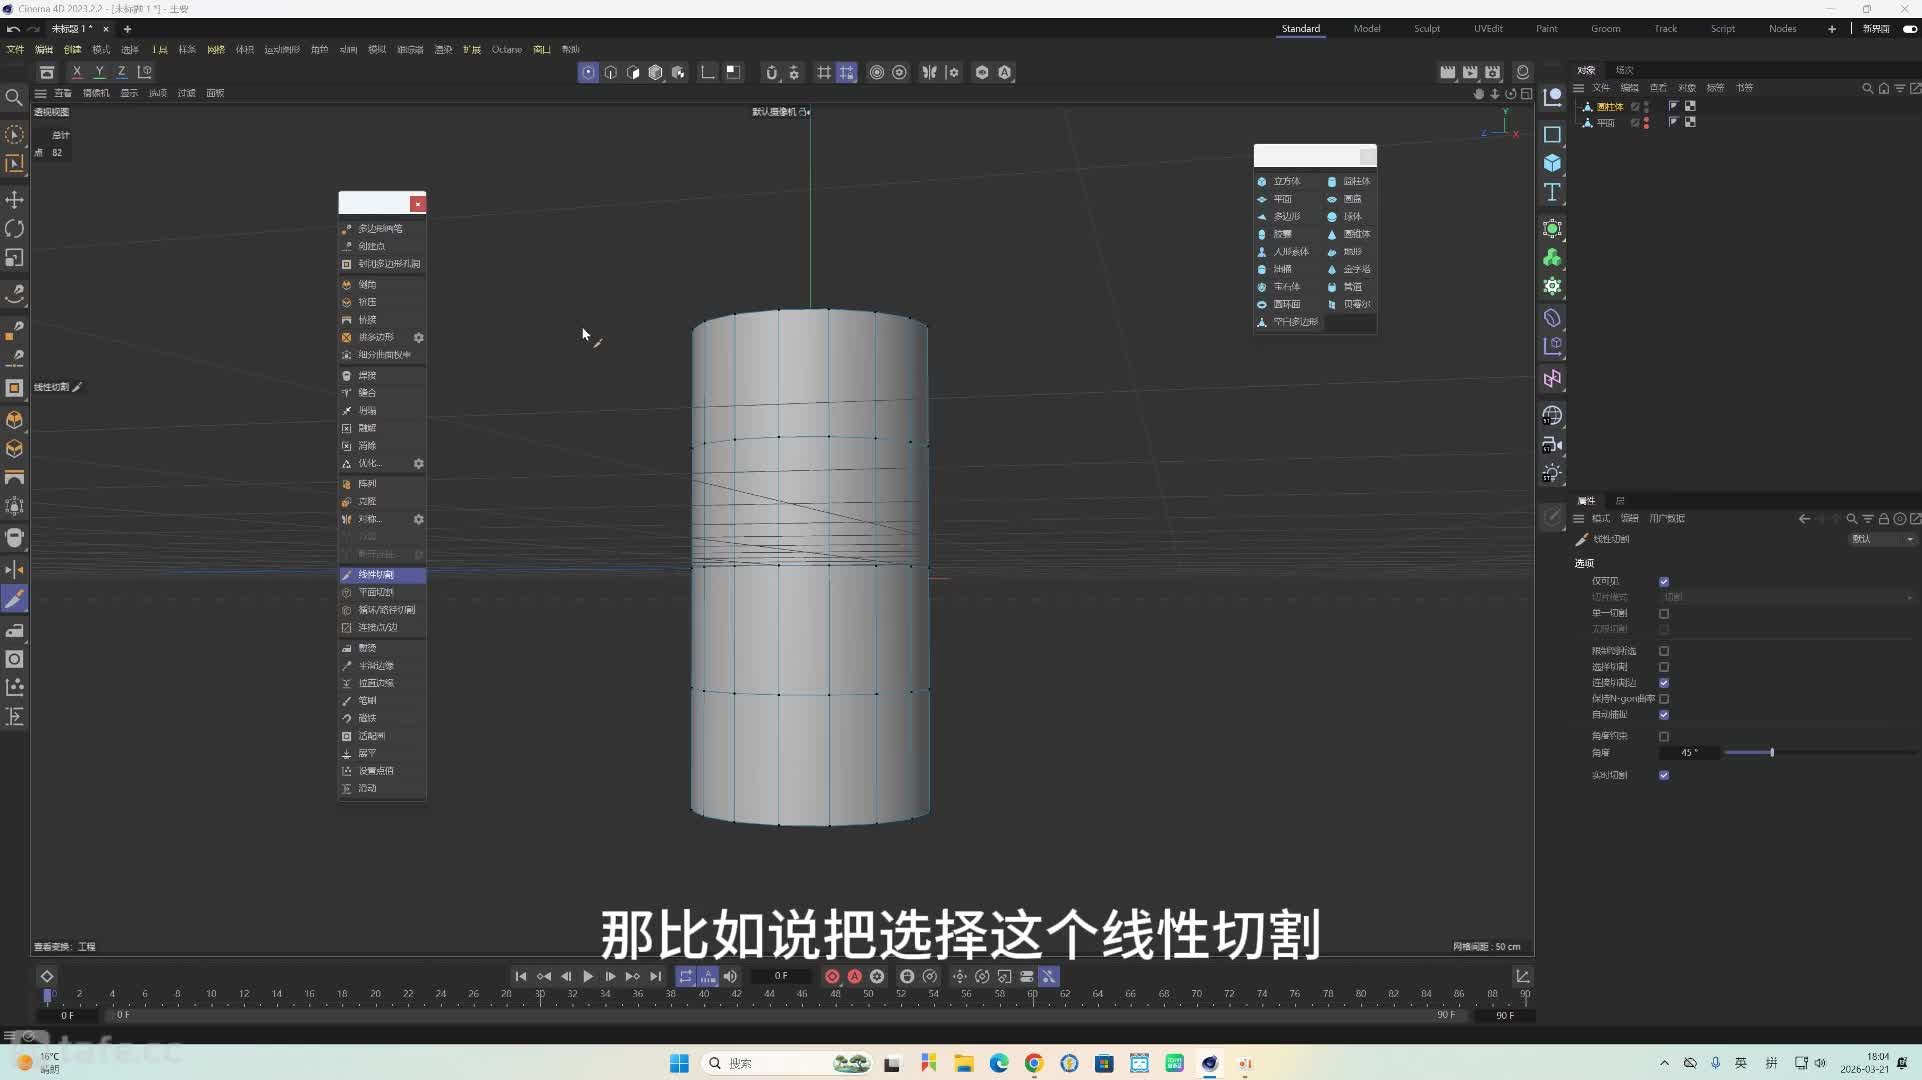Switch to the Sculpt layout tab

pos(1427,28)
